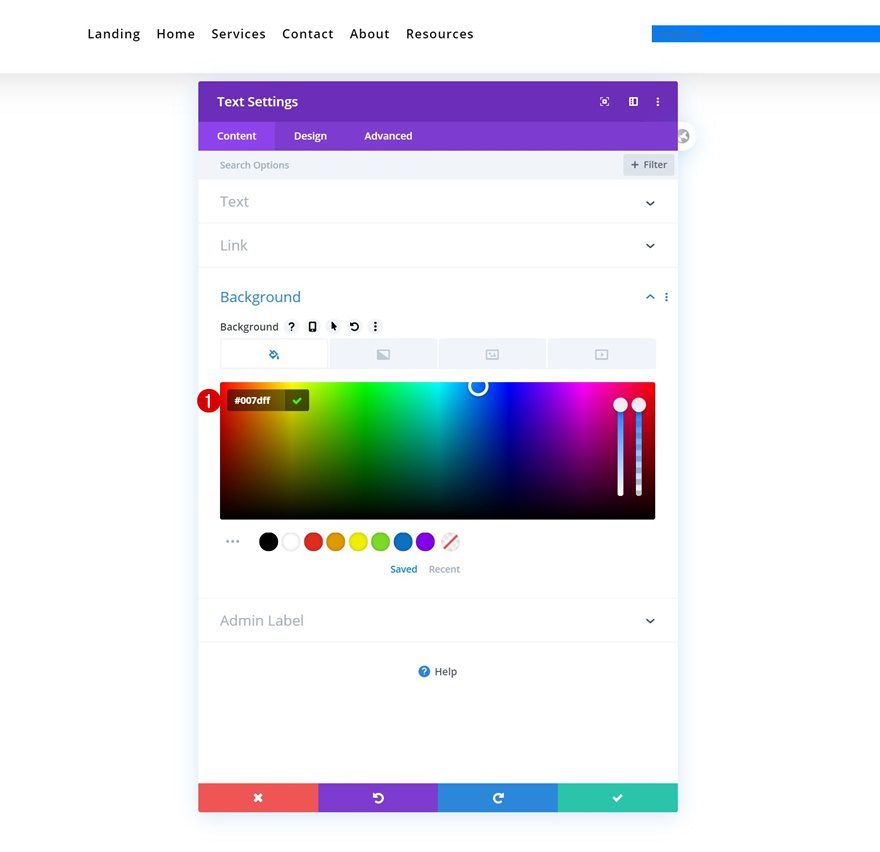Collapse the Background section
The width and height of the screenshot is (880, 852).
pos(650,297)
